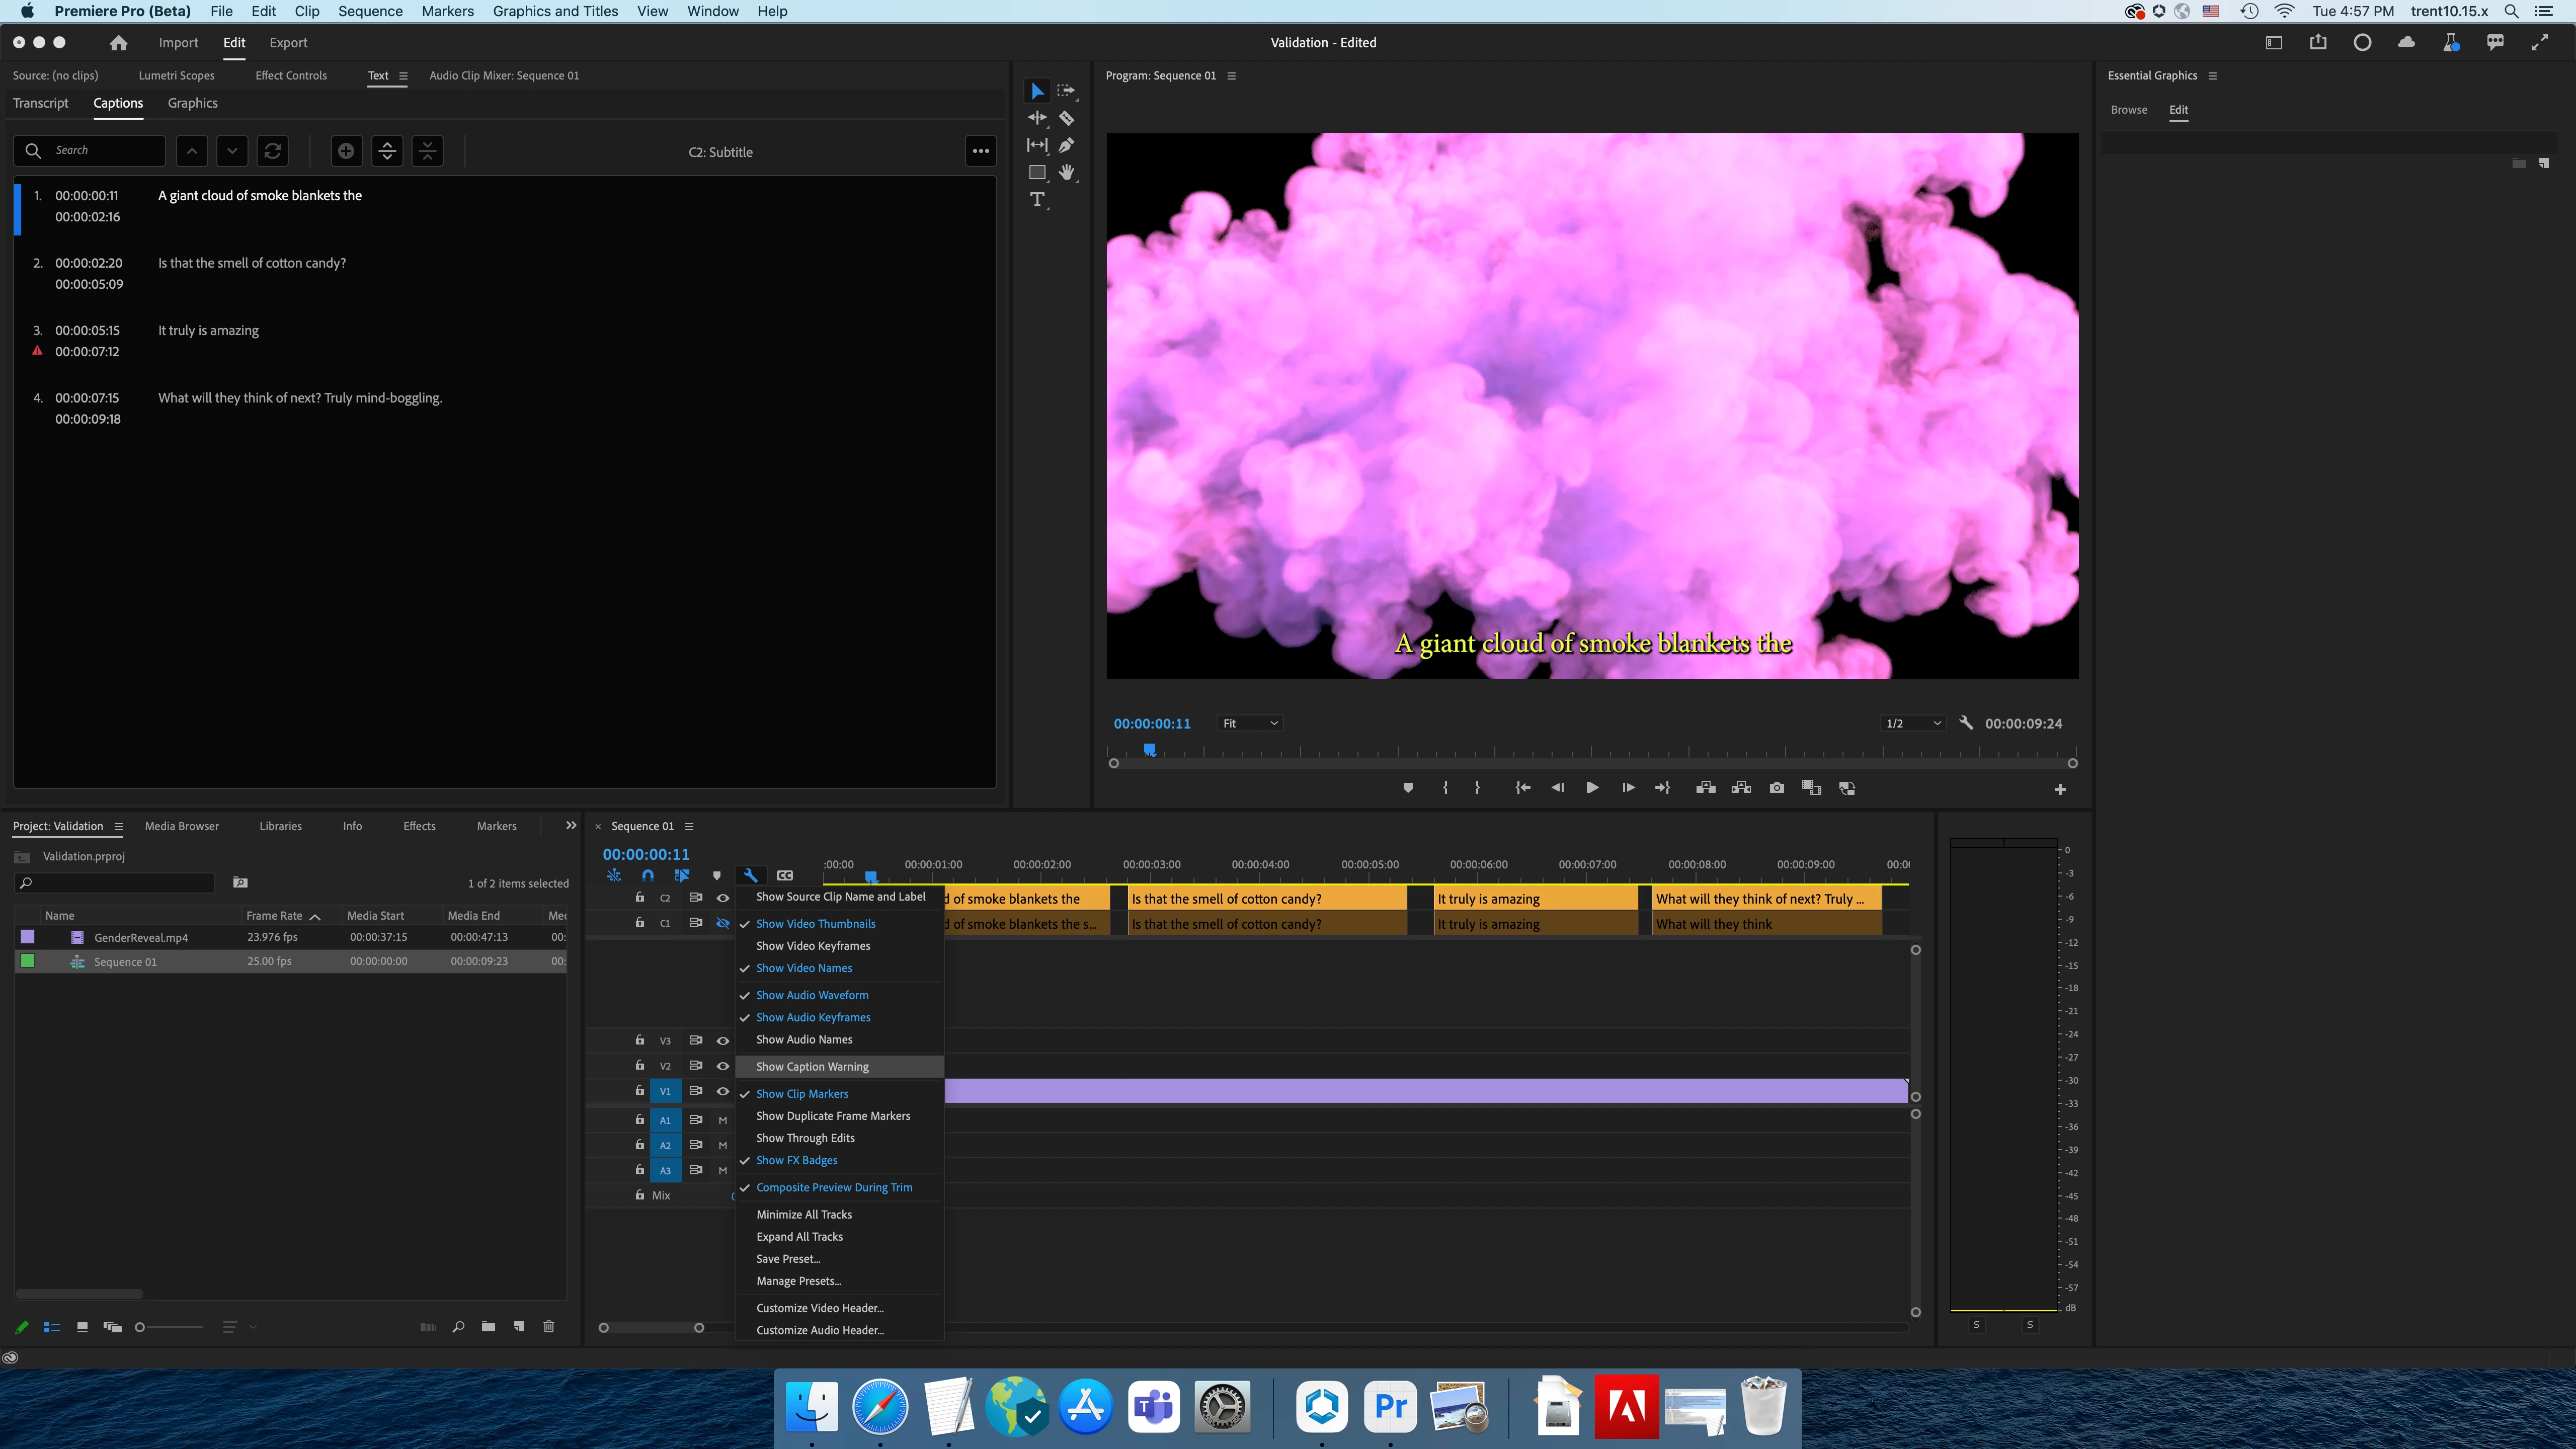Click the Split caption button
The height and width of the screenshot is (1449, 2576).
click(x=387, y=151)
